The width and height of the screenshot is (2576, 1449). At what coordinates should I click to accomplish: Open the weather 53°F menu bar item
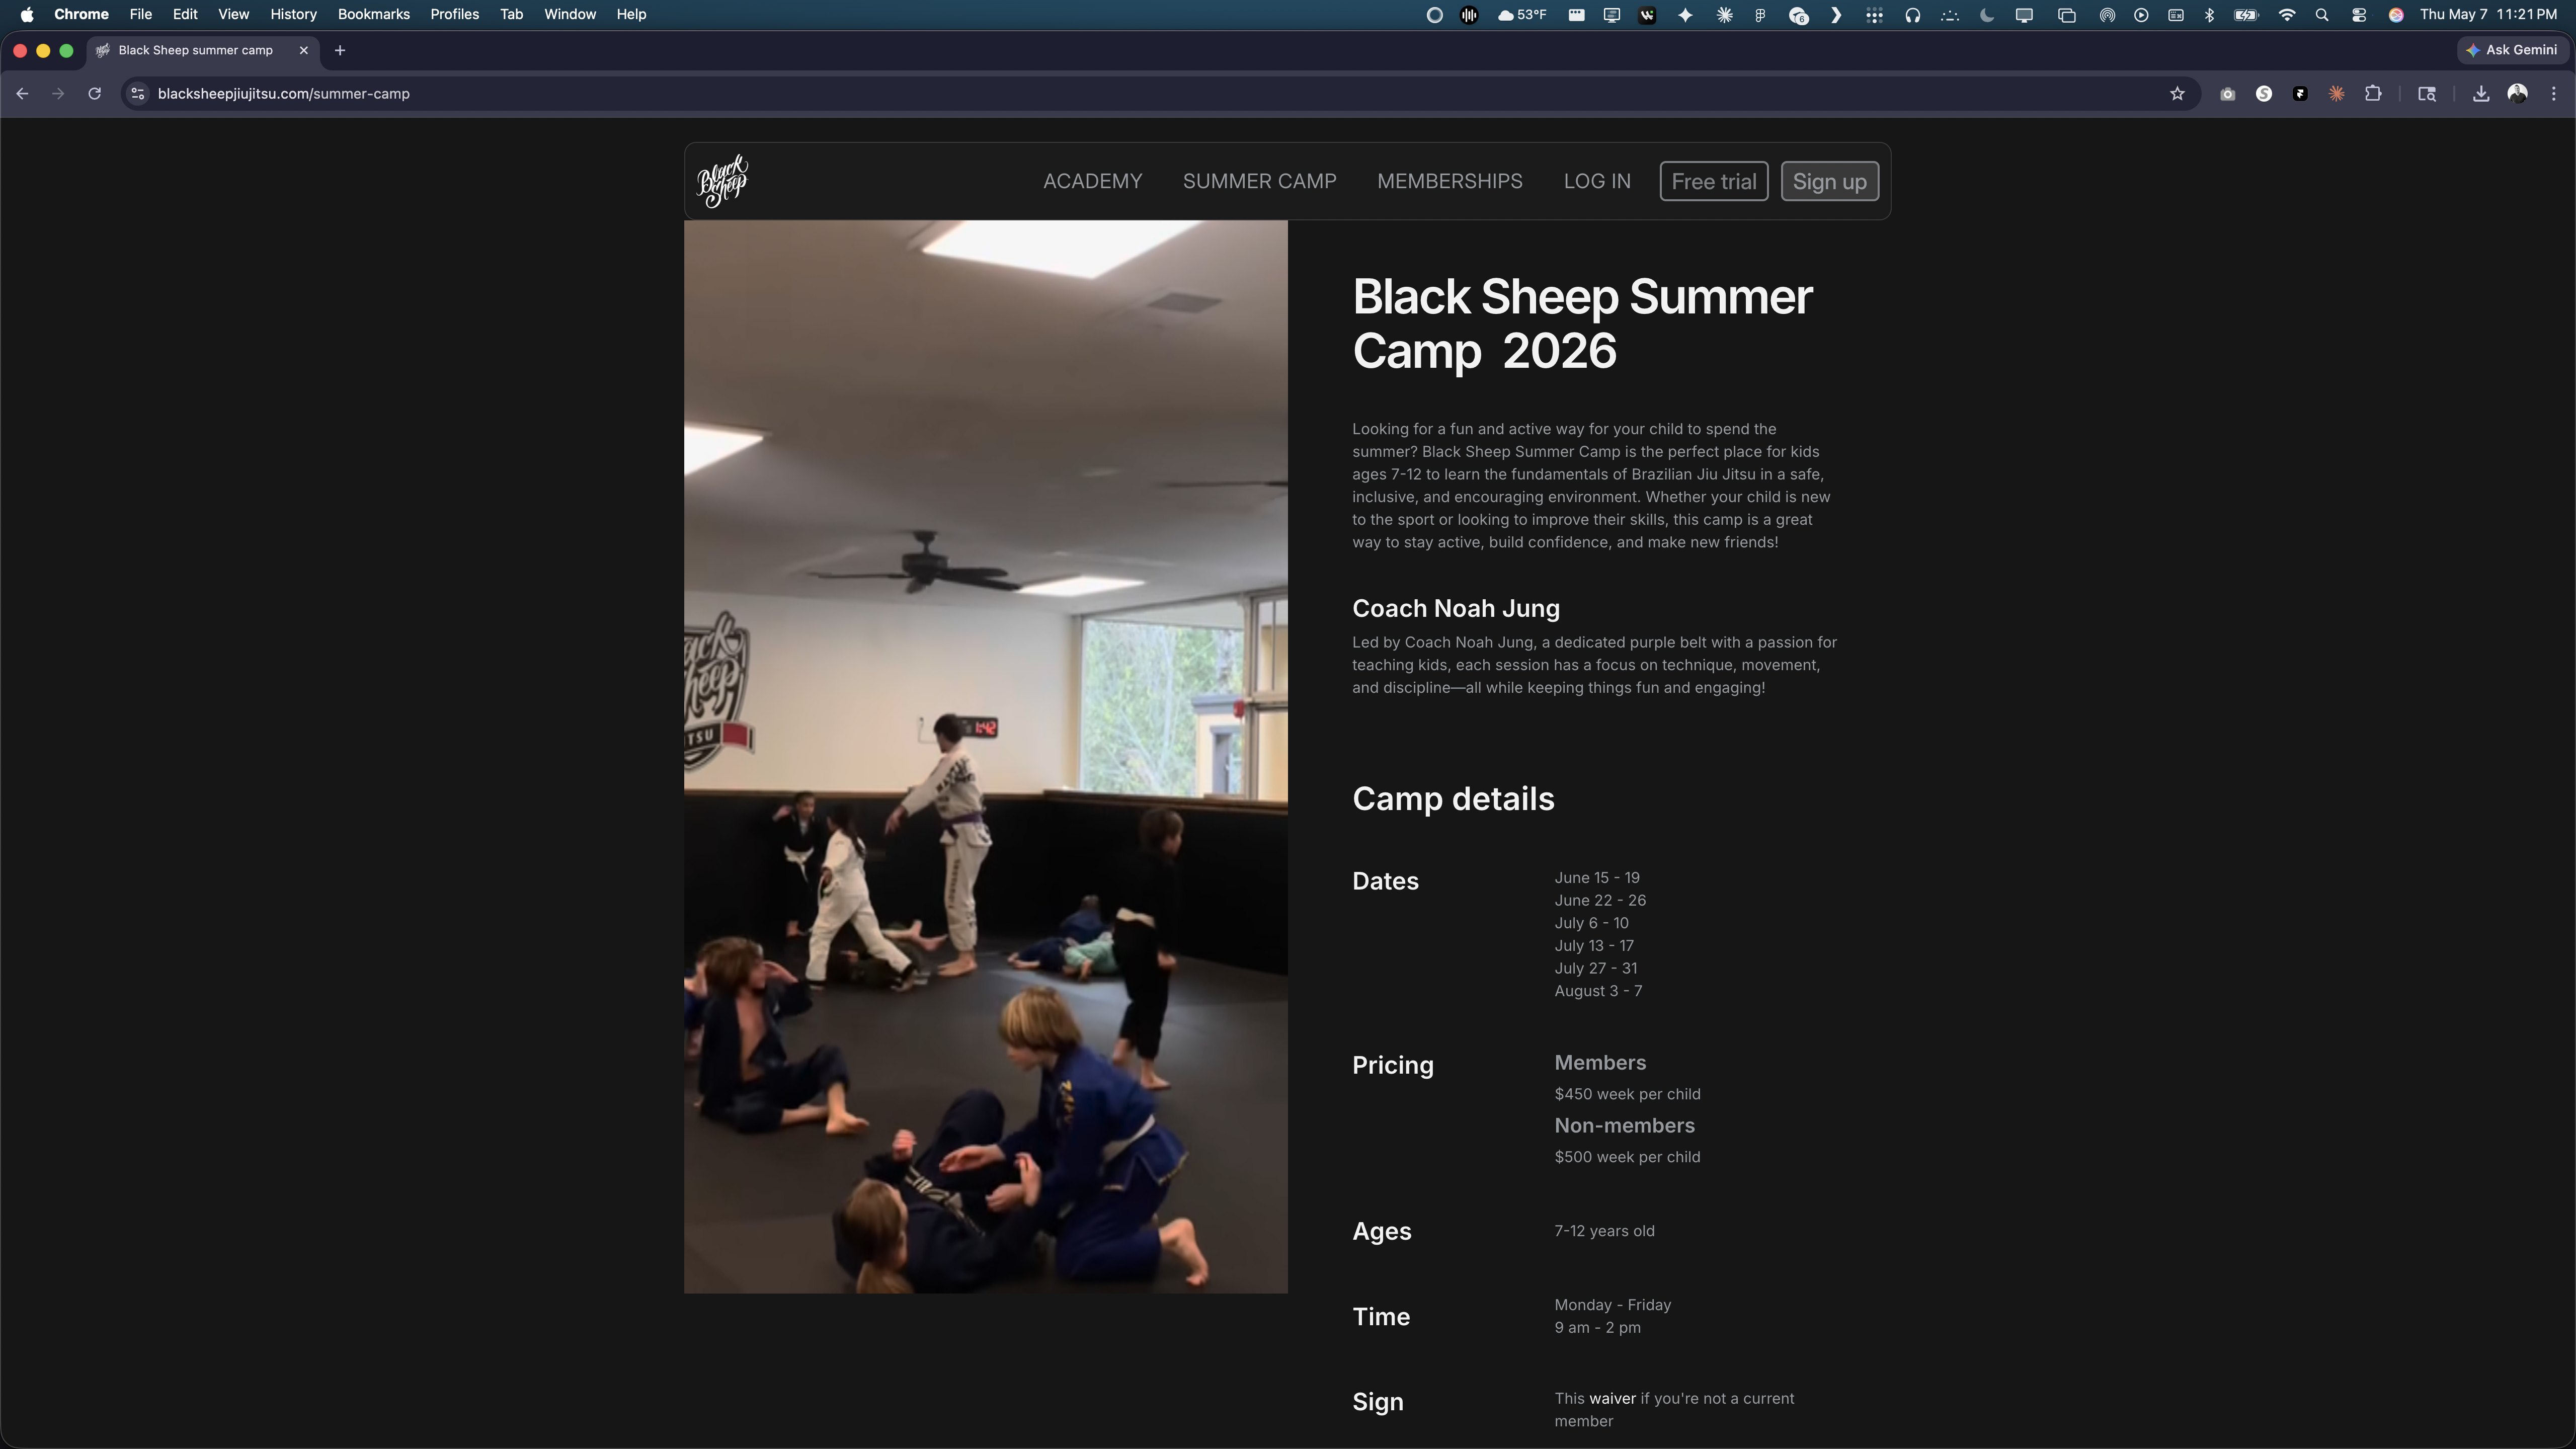point(1521,14)
